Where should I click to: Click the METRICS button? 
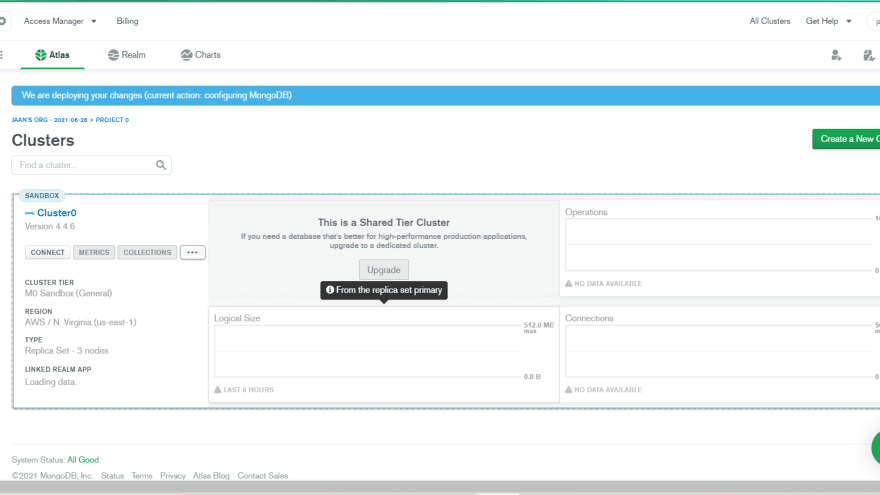point(94,253)
